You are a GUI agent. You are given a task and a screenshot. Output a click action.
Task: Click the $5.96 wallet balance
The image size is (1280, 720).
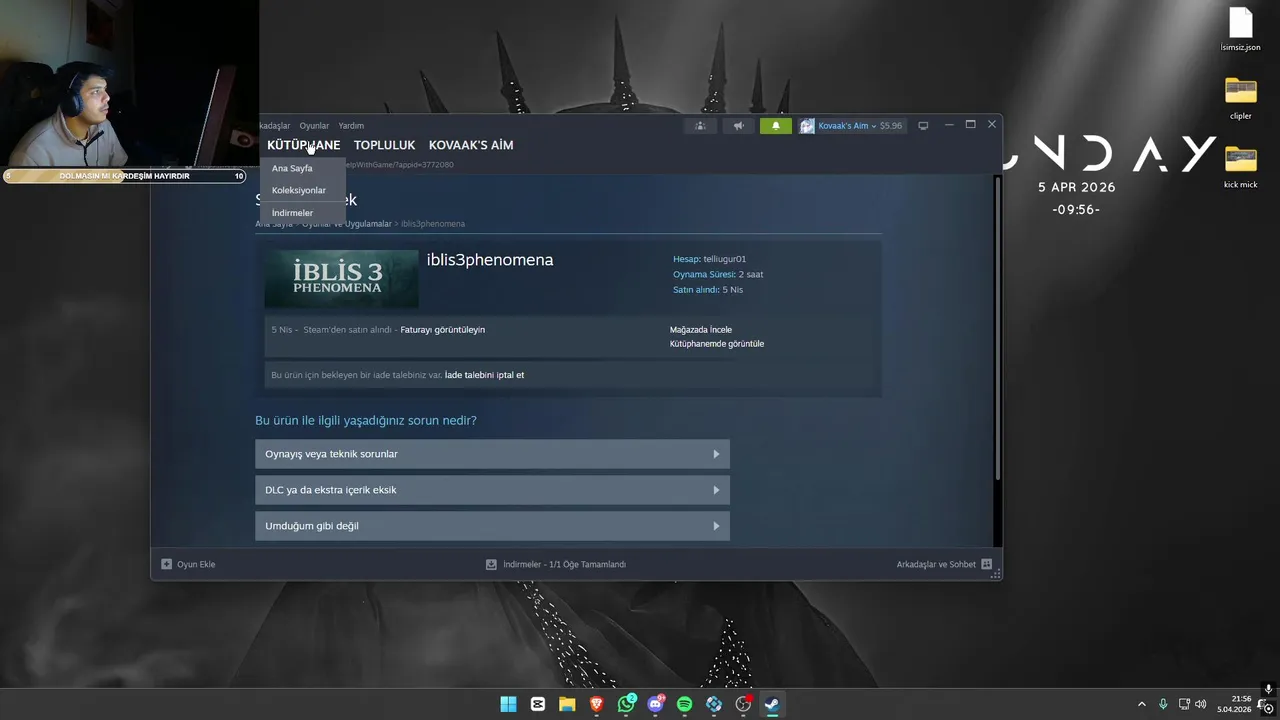coord(890,126)
